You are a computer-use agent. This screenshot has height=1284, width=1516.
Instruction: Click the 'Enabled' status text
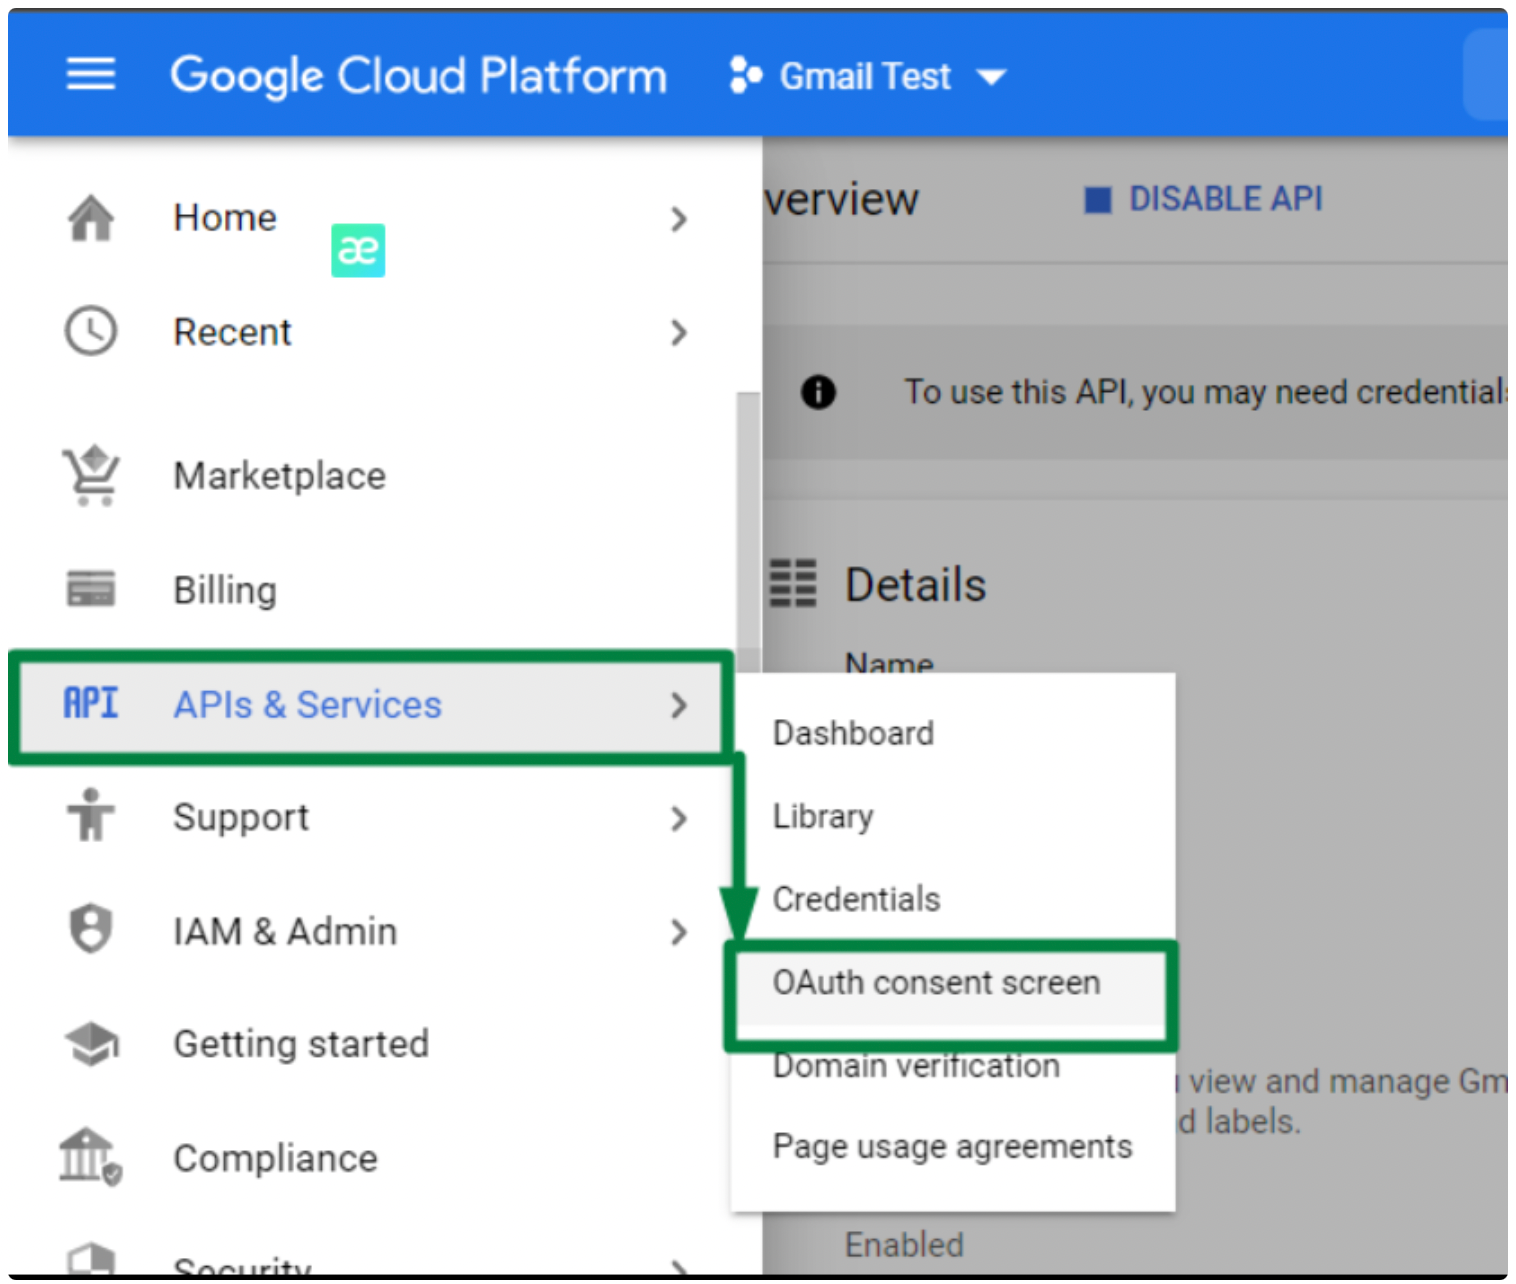pos(904,1245)
